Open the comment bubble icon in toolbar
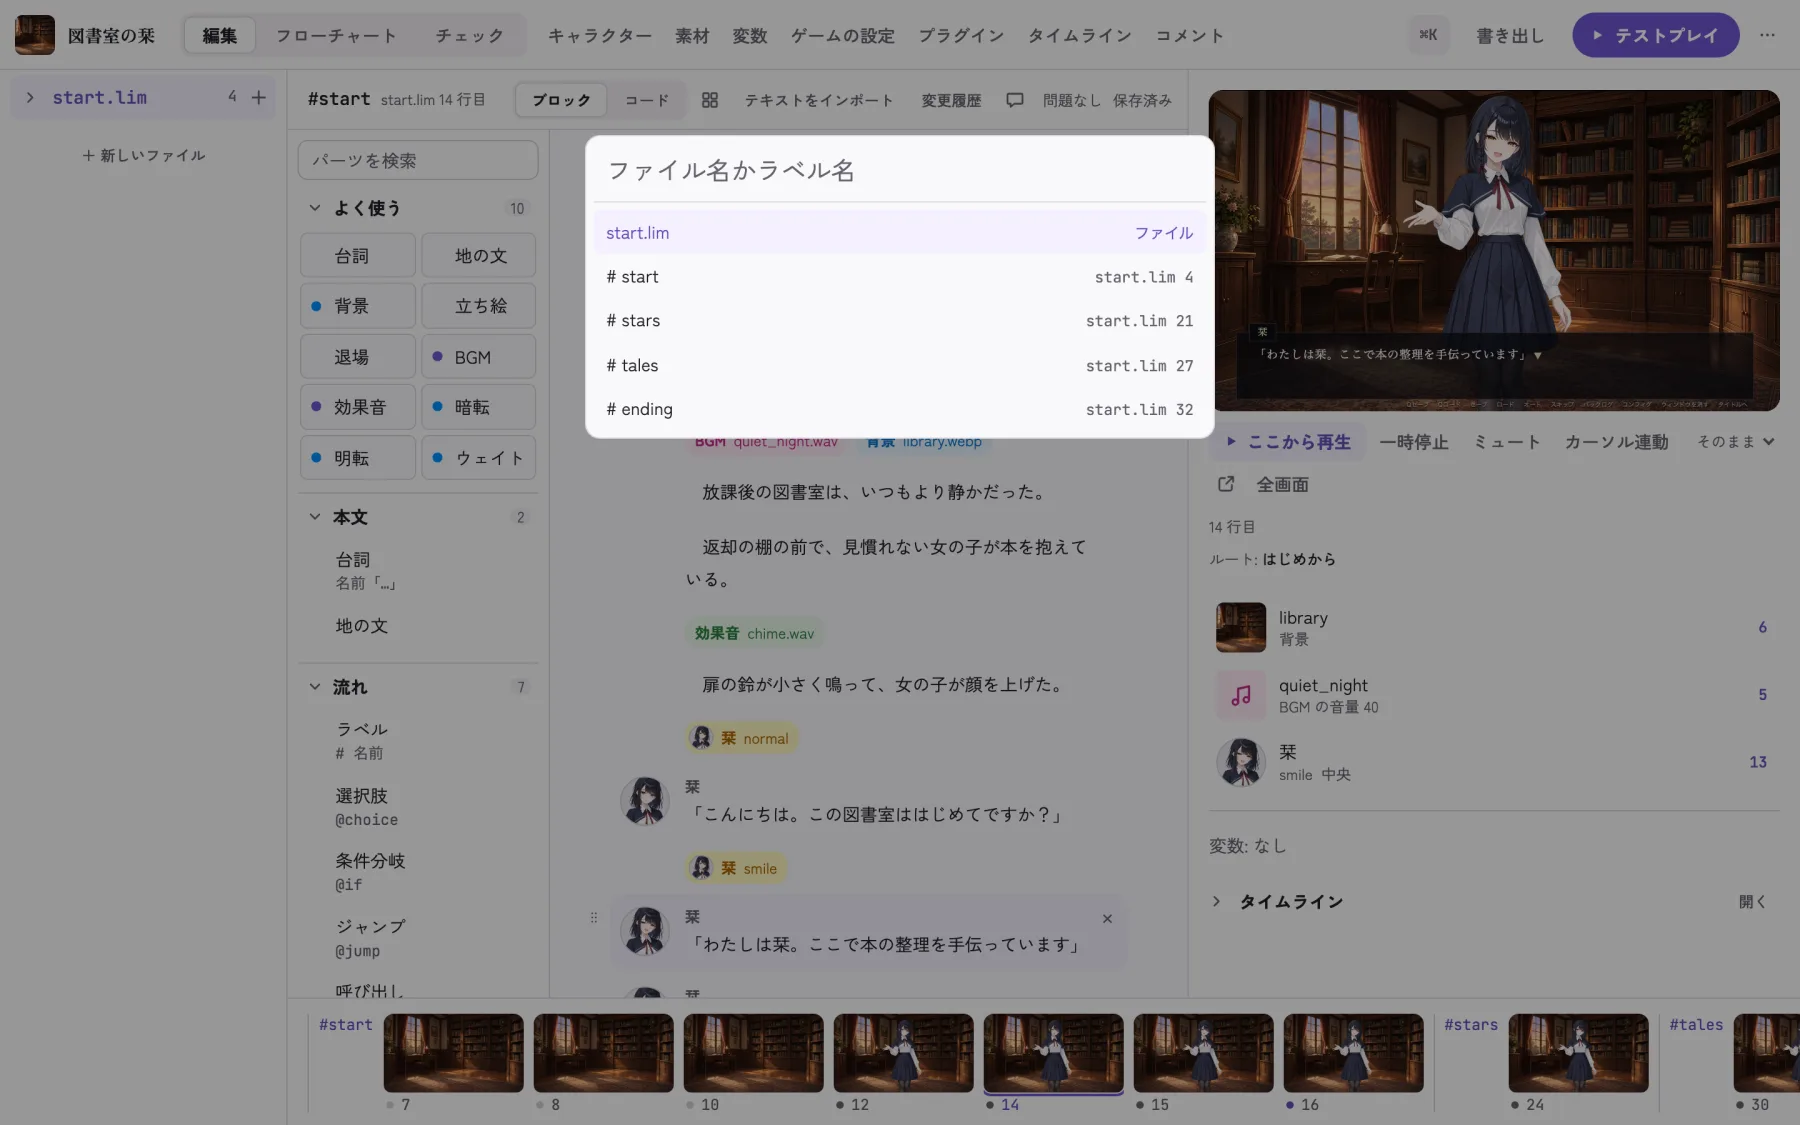Image resolution: width=1800 pixels, height=1125 pixels. tap(1014, 100)
